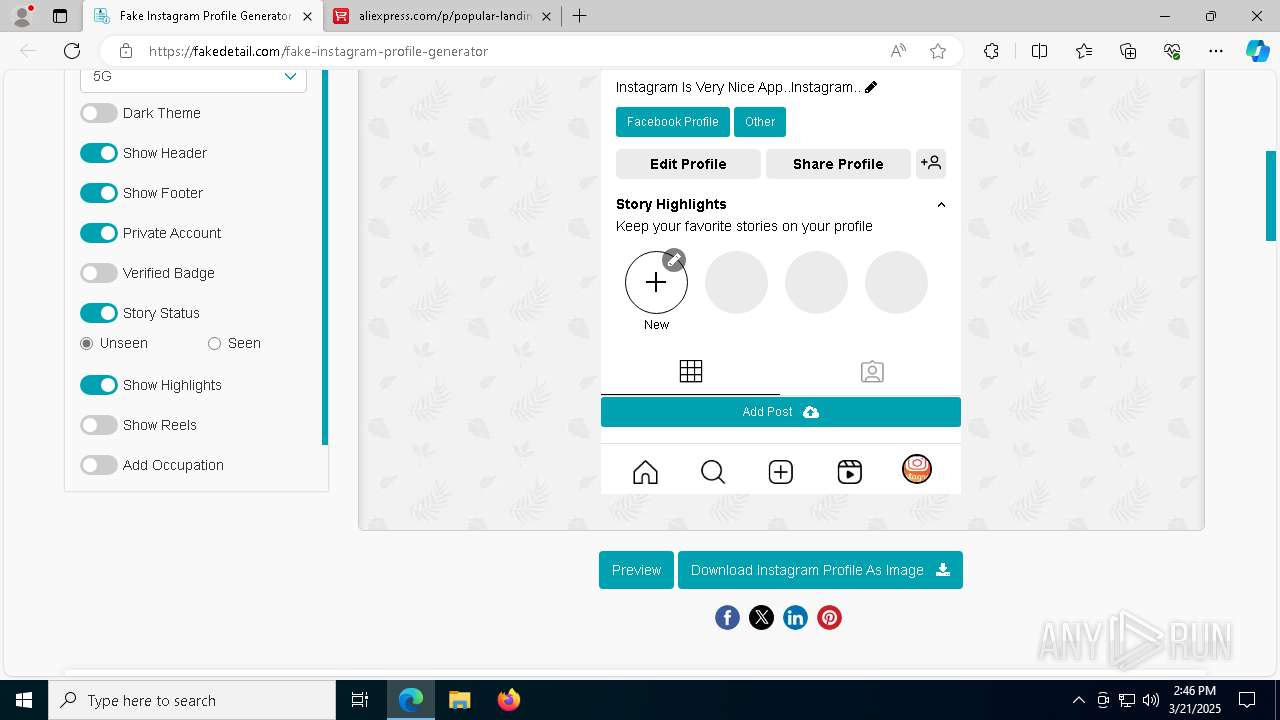
Task: Turn off Show Footer toggle
Action: tap(99, 193)
